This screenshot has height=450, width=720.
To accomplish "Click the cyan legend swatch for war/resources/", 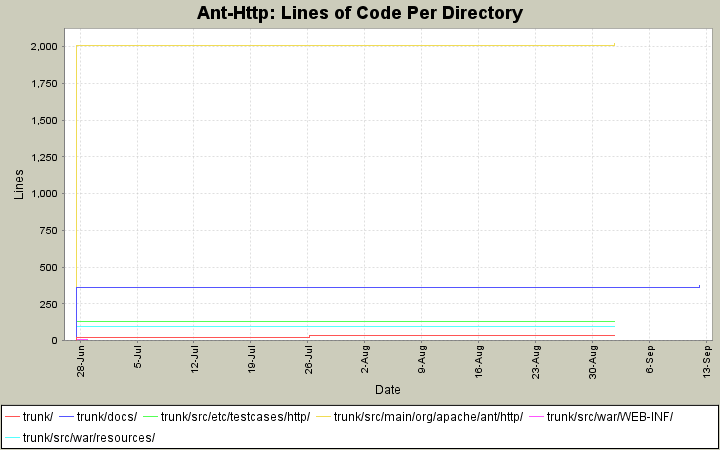I will coord(12,438).
